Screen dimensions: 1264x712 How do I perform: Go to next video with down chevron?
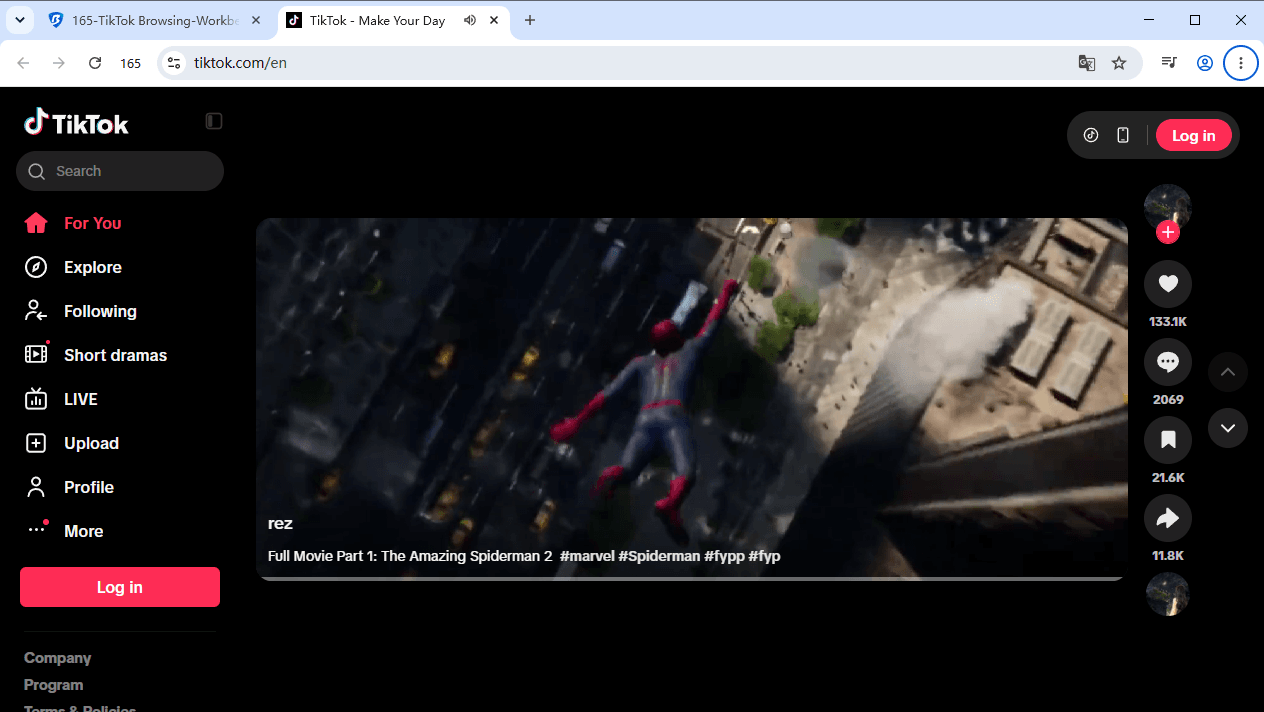[1228, 428]
